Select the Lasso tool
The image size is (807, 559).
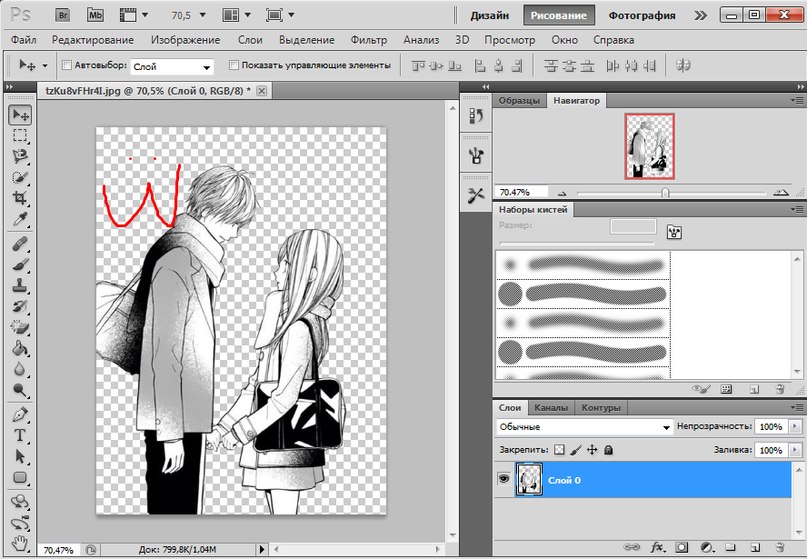pos(20,156)
